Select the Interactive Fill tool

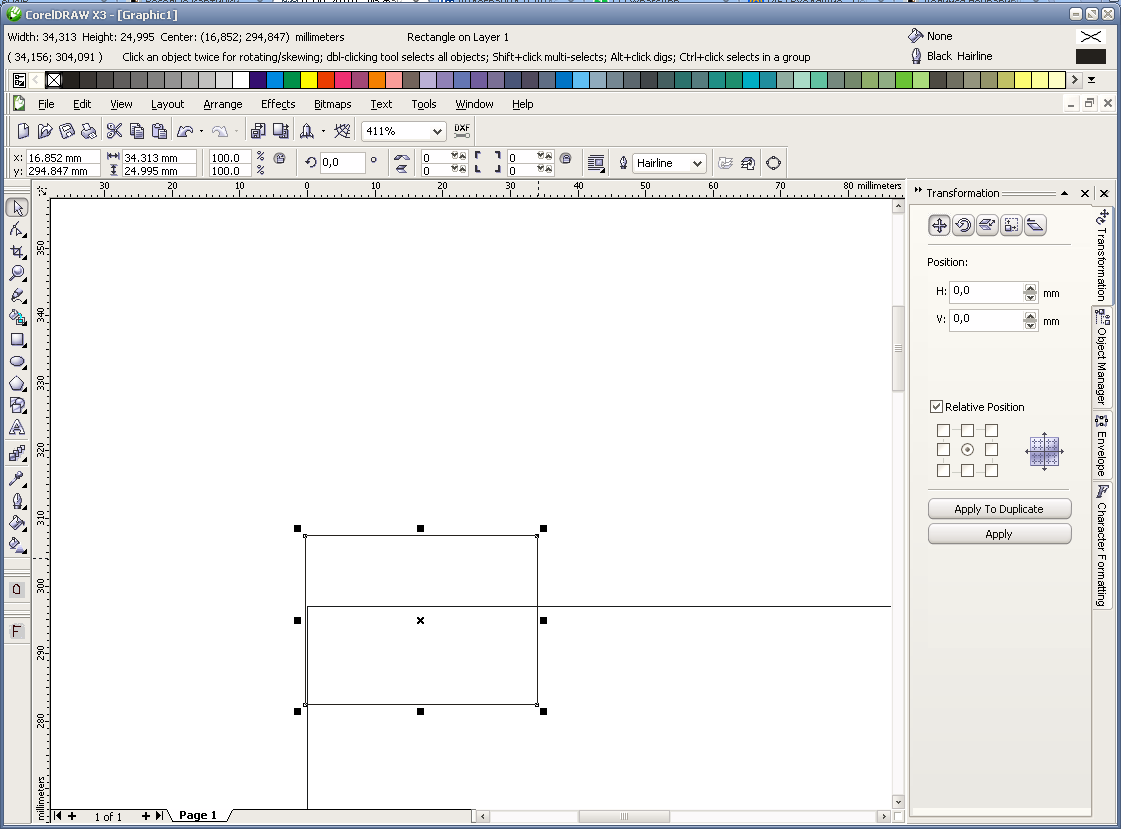tap(17, 545)
